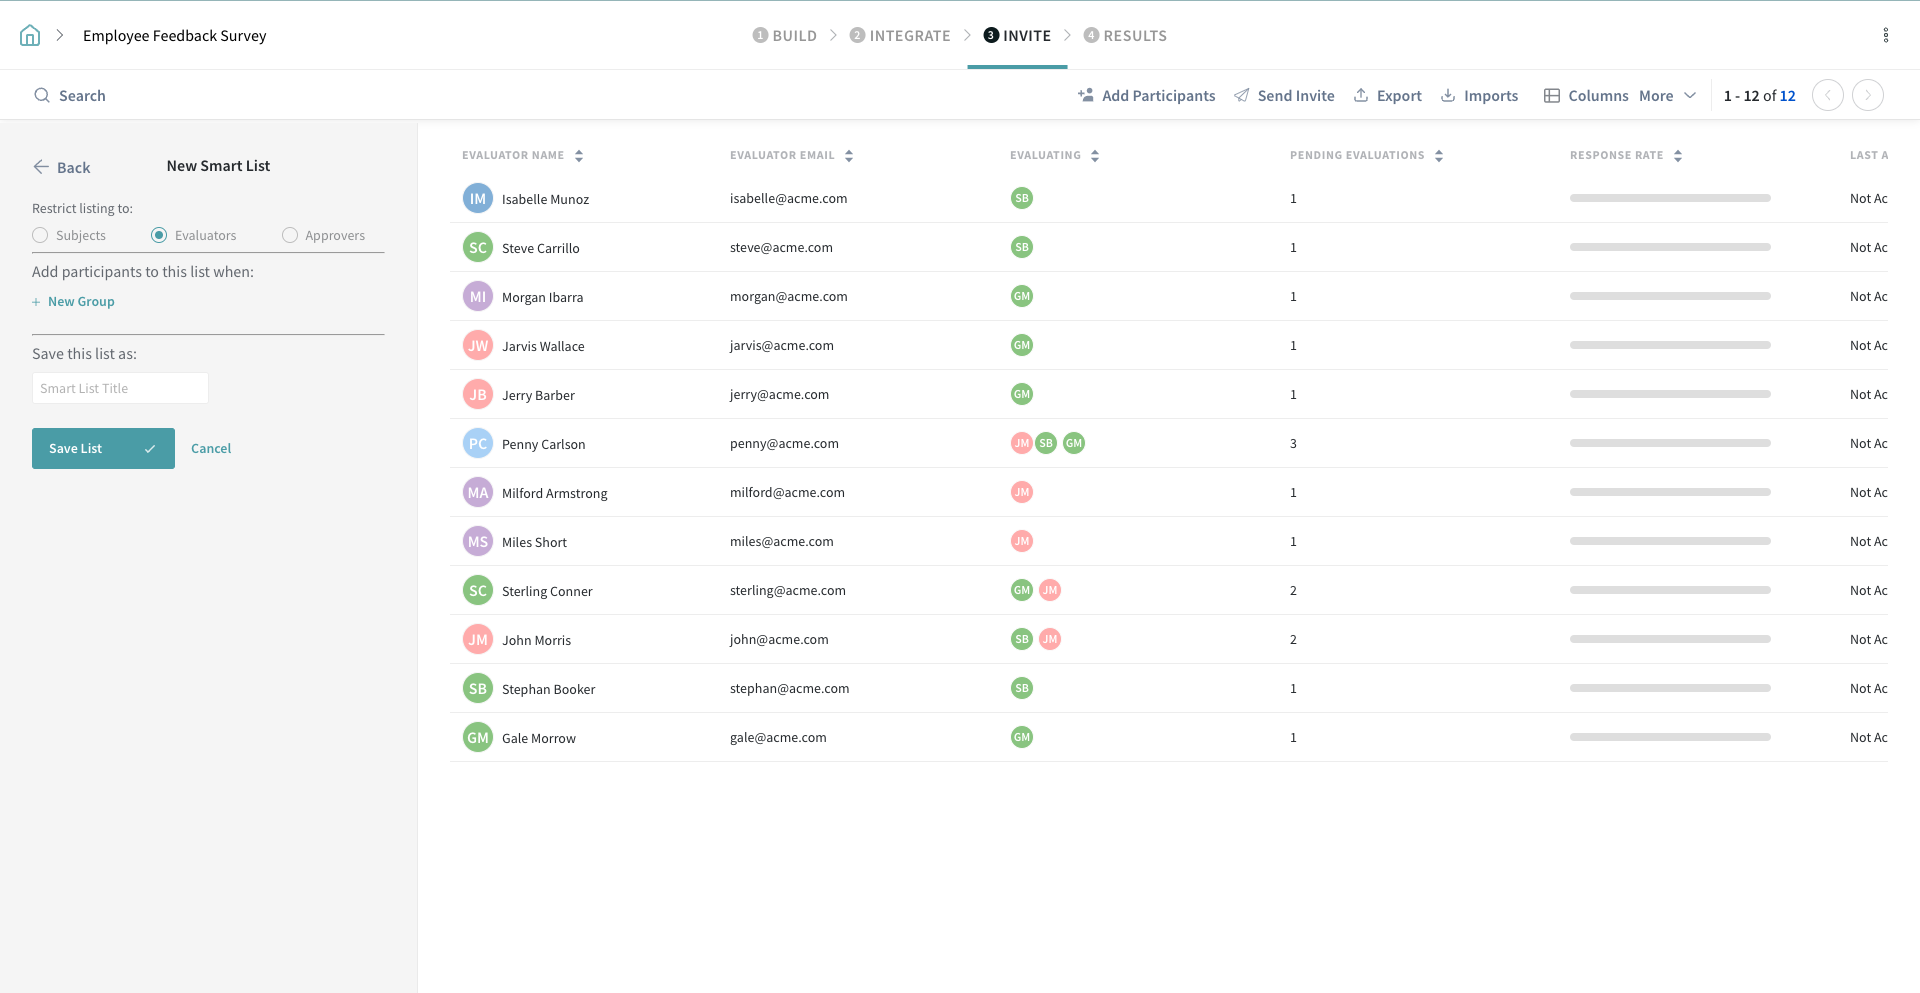Select the Subjects radio button
The width and height of the screenshot is (1920, 993).
40,236
